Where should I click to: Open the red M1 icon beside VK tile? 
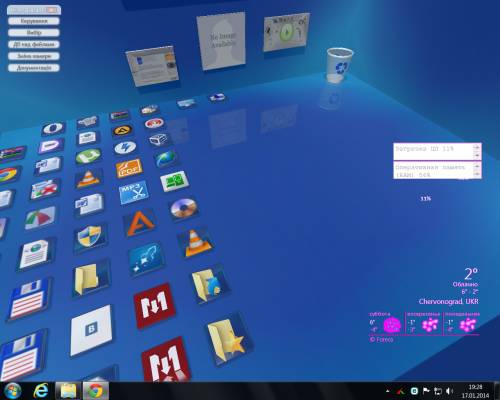click(x=154, y=305)
